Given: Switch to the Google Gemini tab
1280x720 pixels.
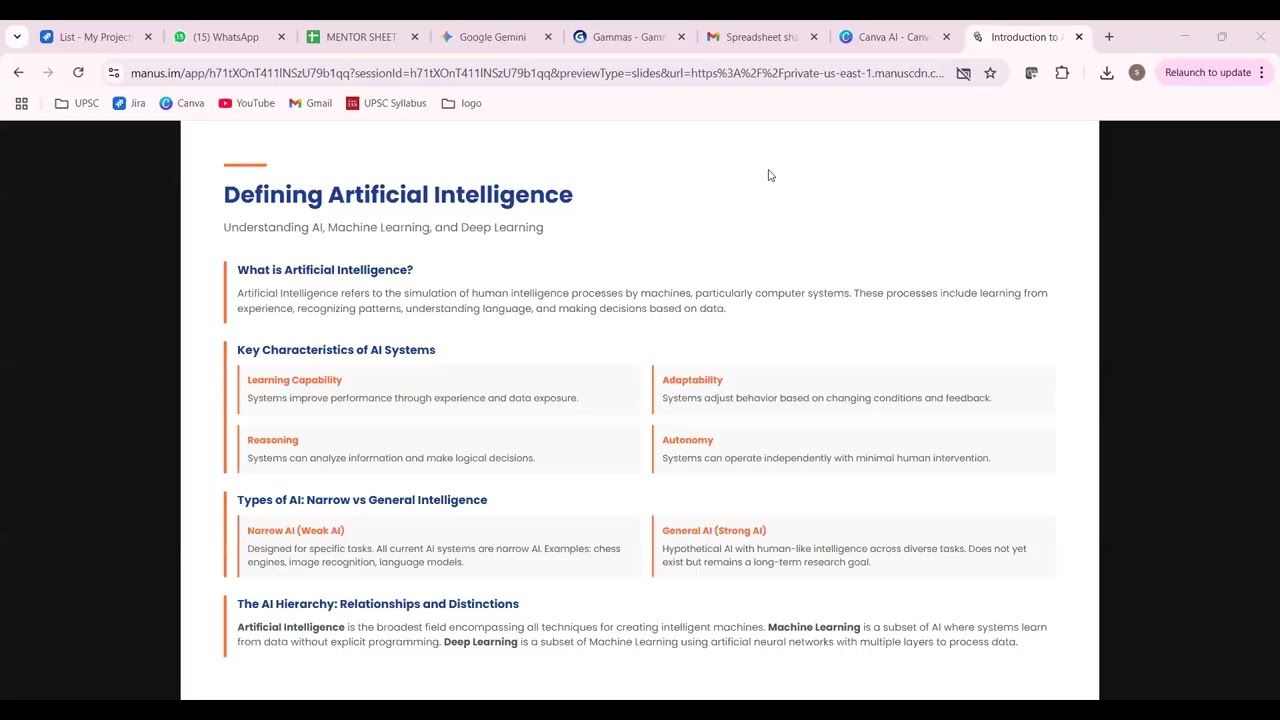Looking at the screenshot, I should tap(492, 37).
